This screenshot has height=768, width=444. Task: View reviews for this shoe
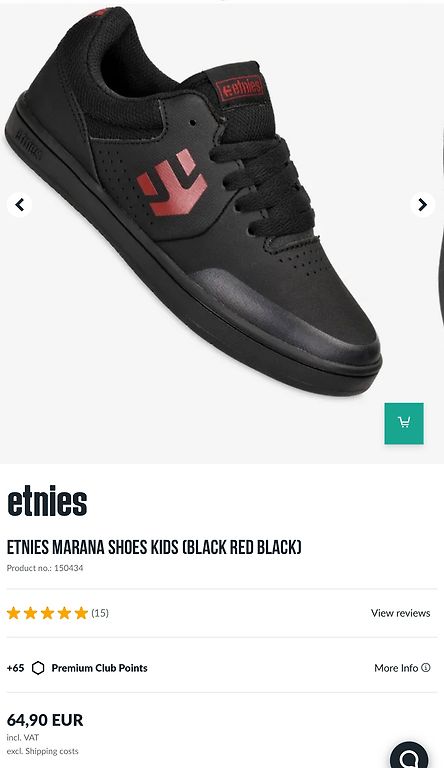point(400,613)
